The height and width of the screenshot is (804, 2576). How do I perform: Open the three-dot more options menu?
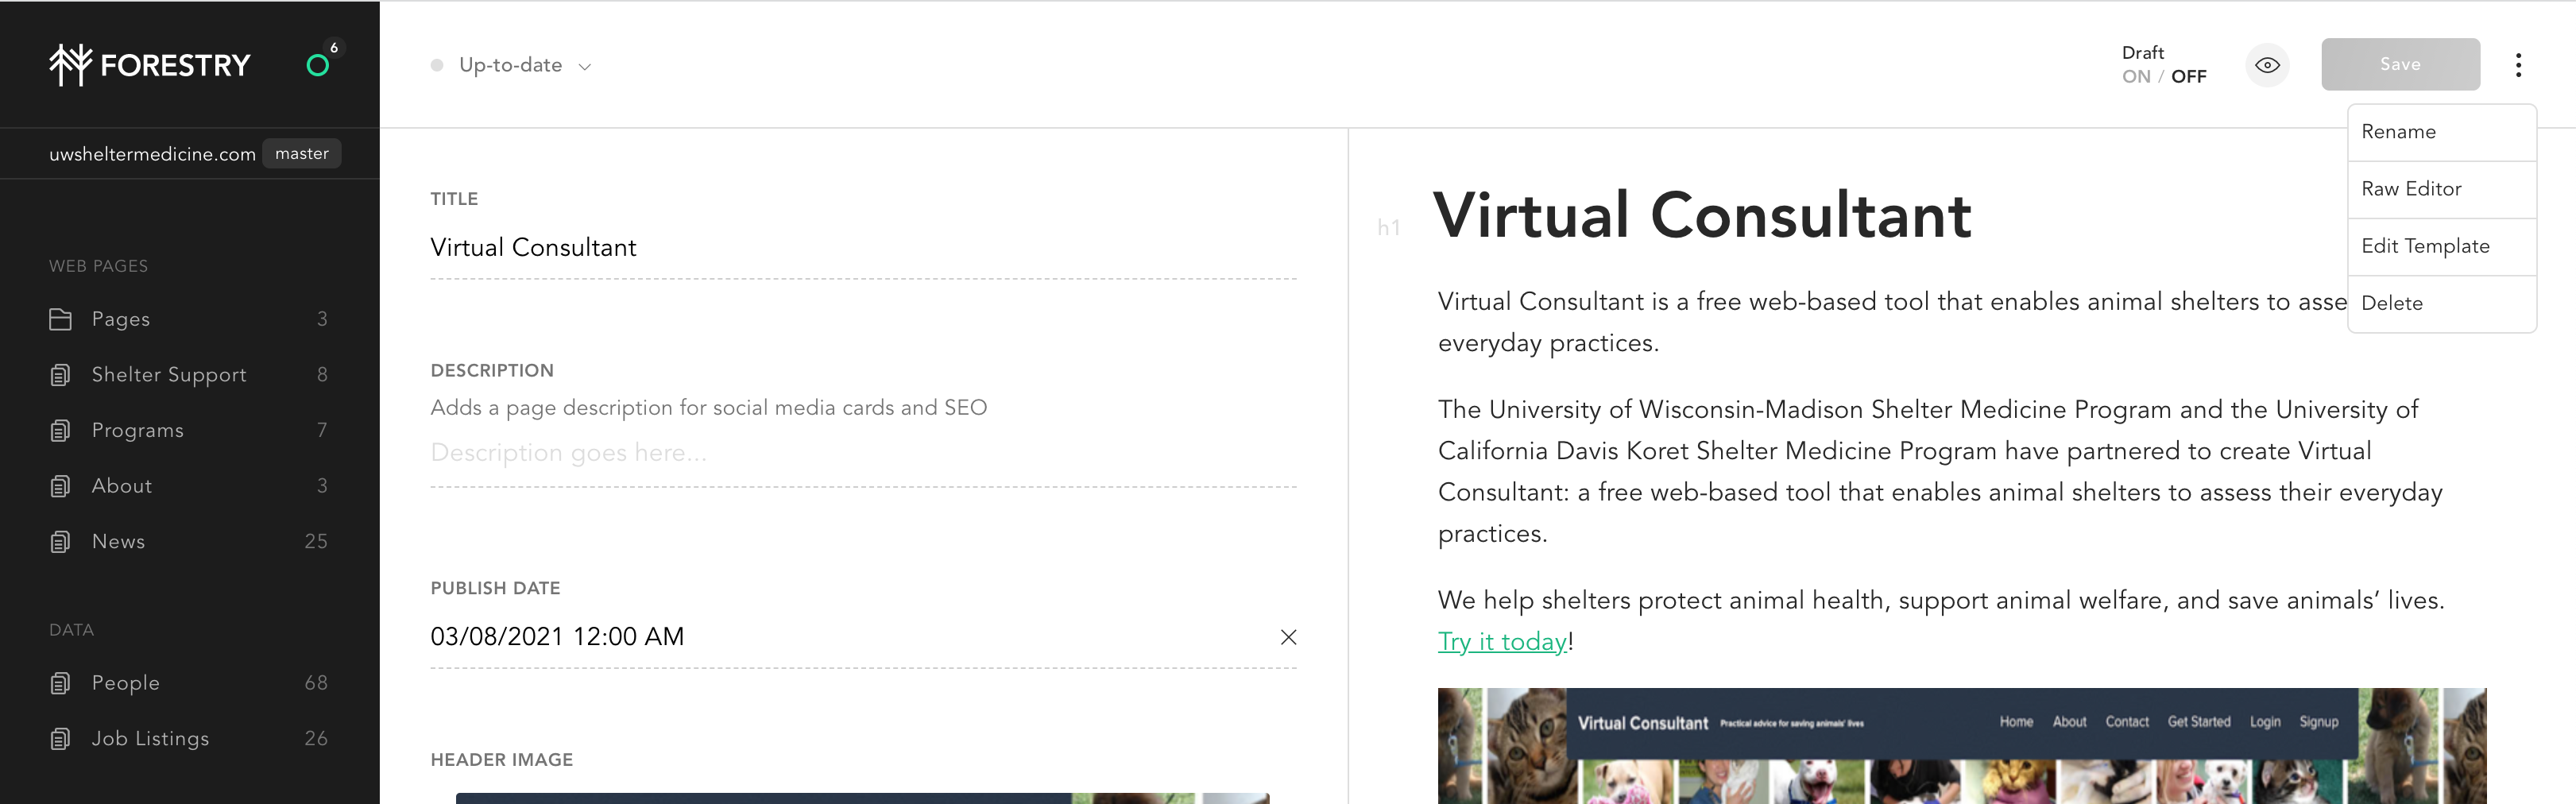tap(2518, 65)
